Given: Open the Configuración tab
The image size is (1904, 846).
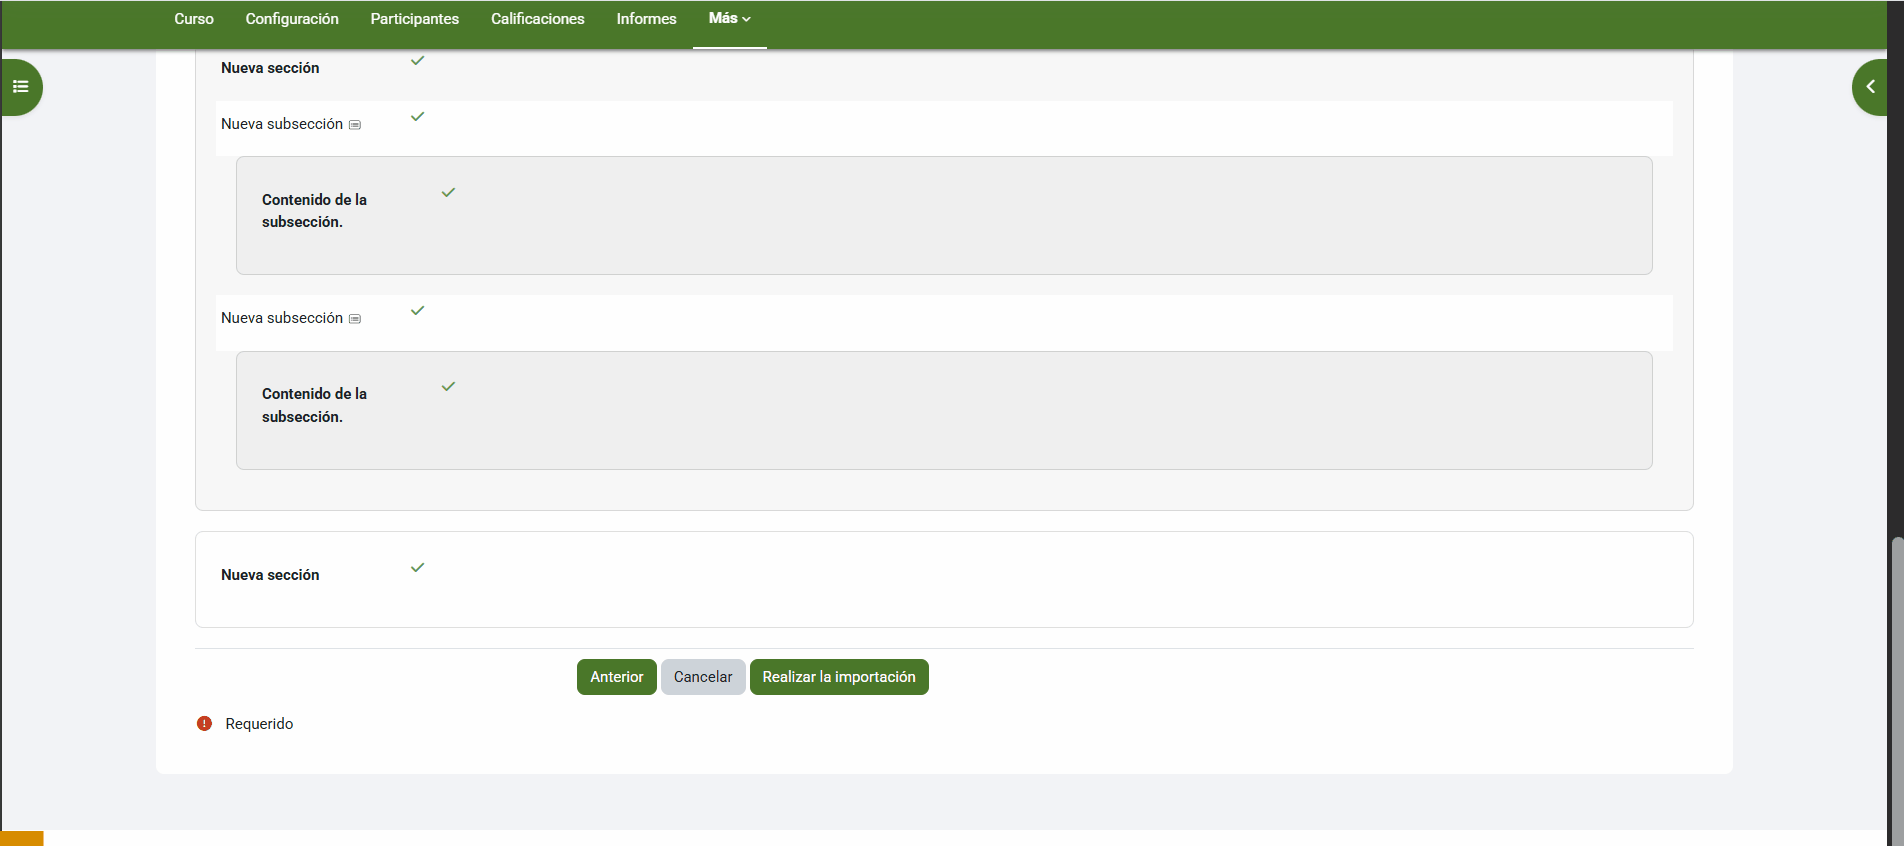Looking at the screenshot, I should pyautogui.click(x=292, y=19).
